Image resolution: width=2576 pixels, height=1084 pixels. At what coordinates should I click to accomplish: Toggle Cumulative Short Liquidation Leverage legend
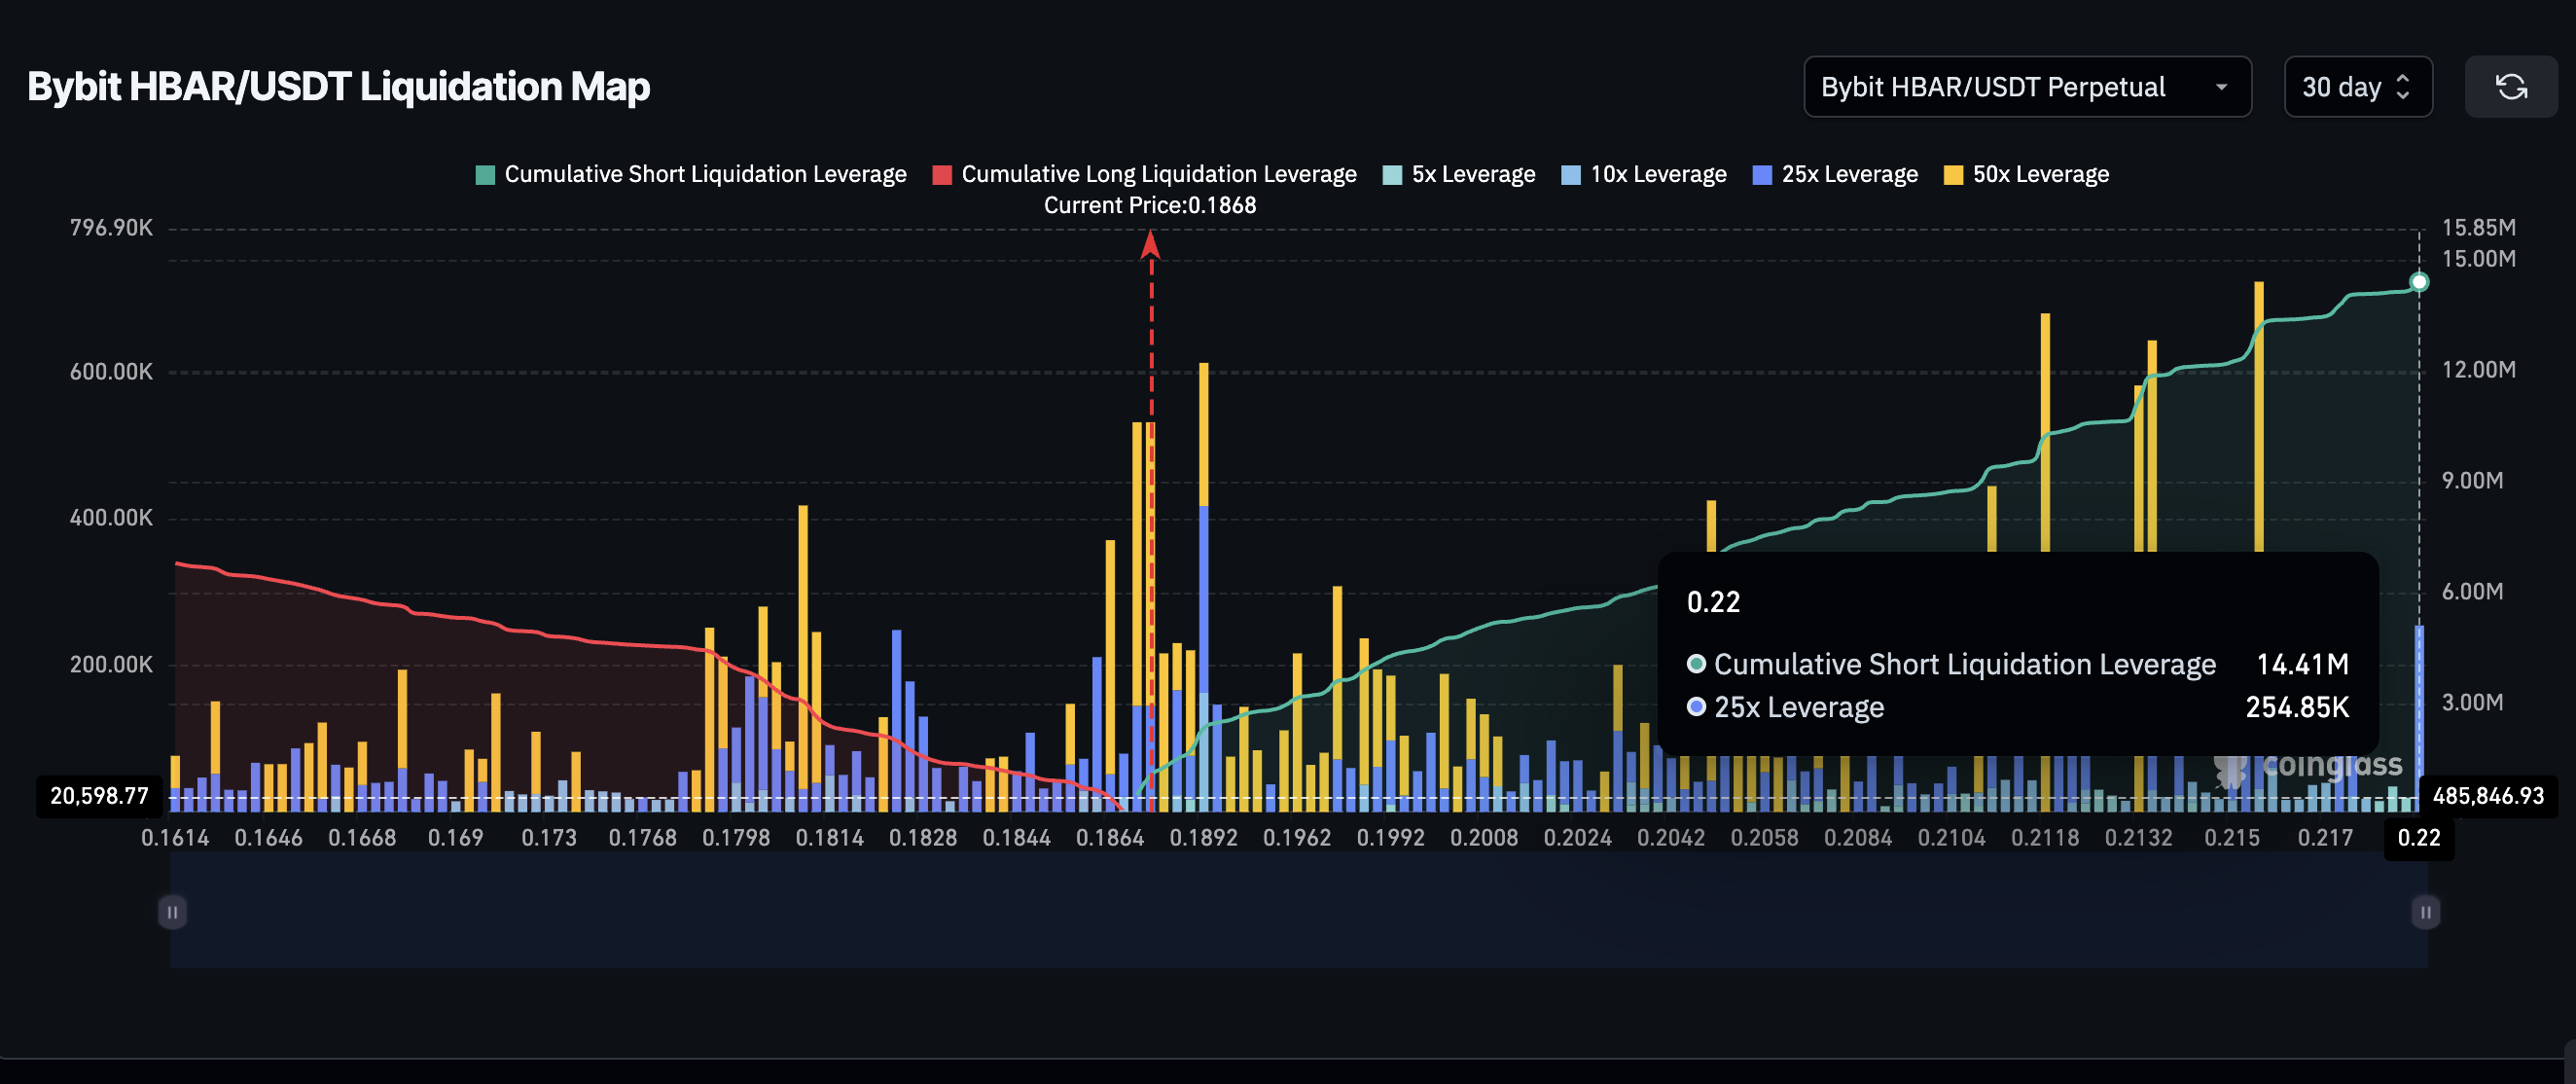click(x=691, y=174)
